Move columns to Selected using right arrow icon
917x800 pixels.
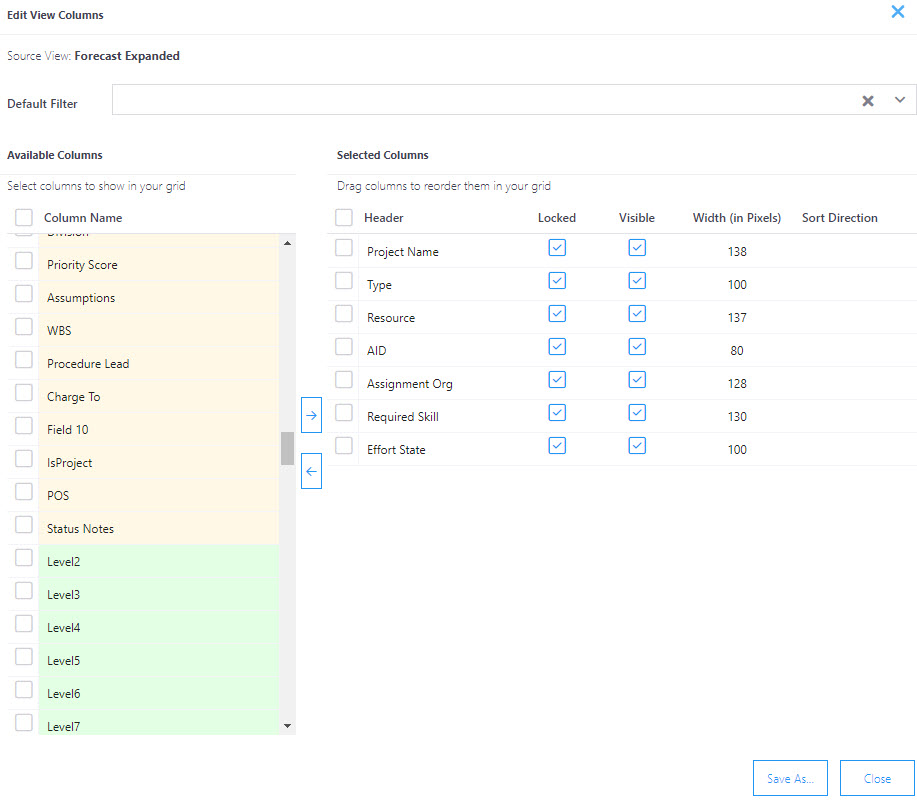[x=311, y=414]
